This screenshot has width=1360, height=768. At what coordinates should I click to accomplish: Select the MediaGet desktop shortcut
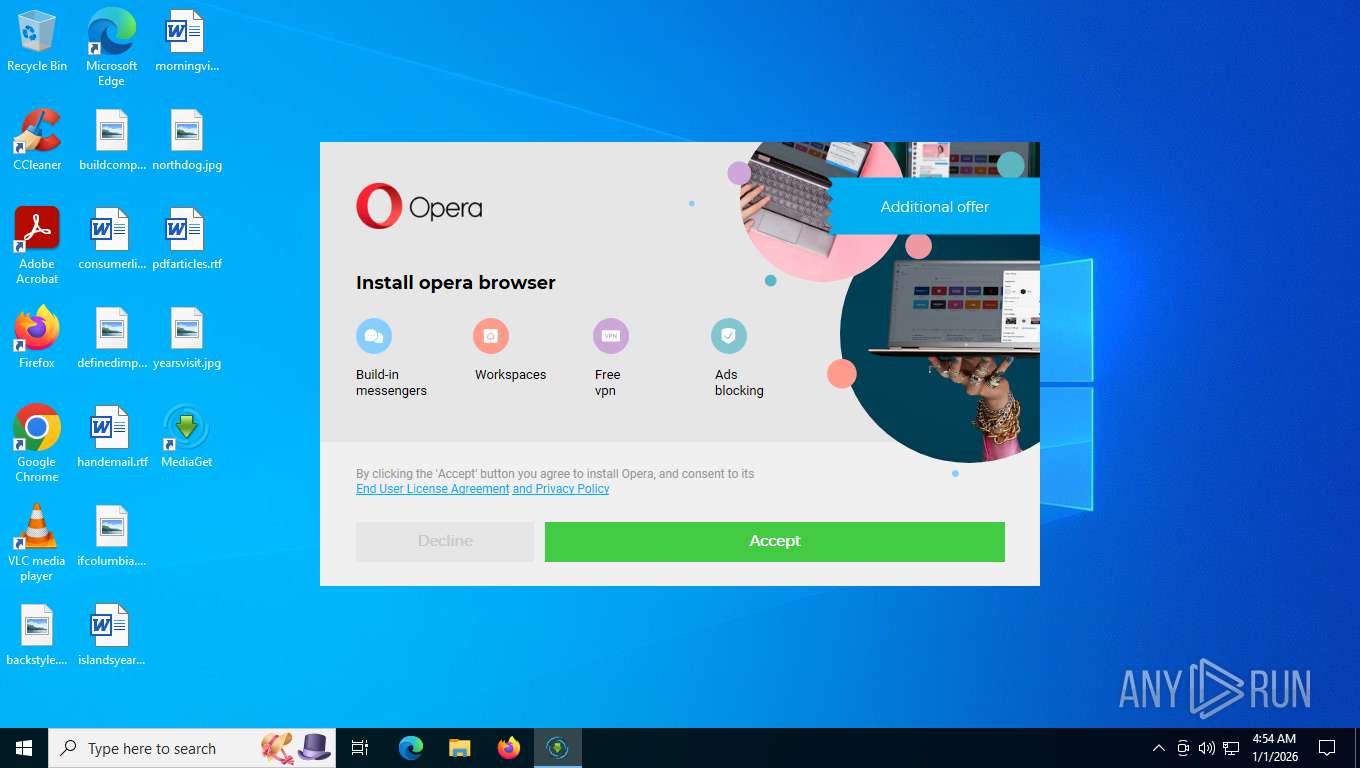point(187,437)
